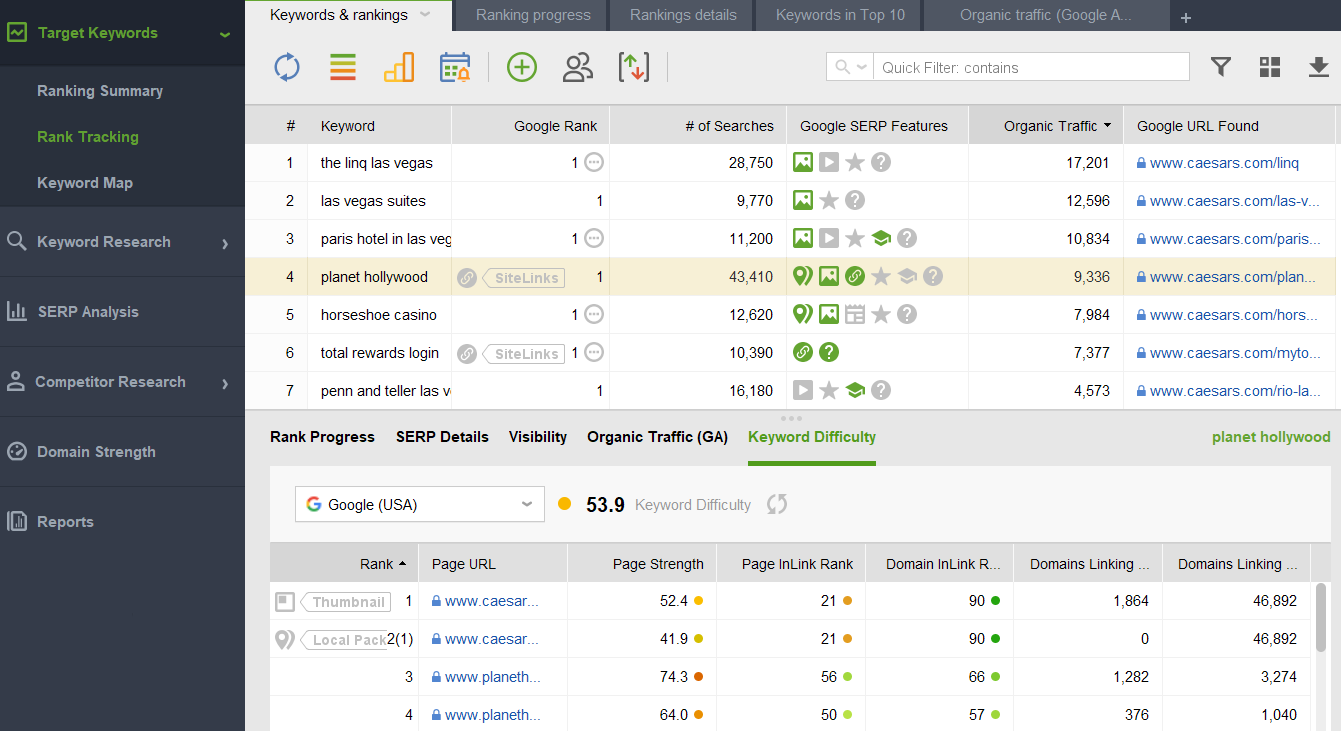The height and width of the screenshot is (731, 1341).
Task: Switch to the Rankings details tab
Action: click(683, 15)
